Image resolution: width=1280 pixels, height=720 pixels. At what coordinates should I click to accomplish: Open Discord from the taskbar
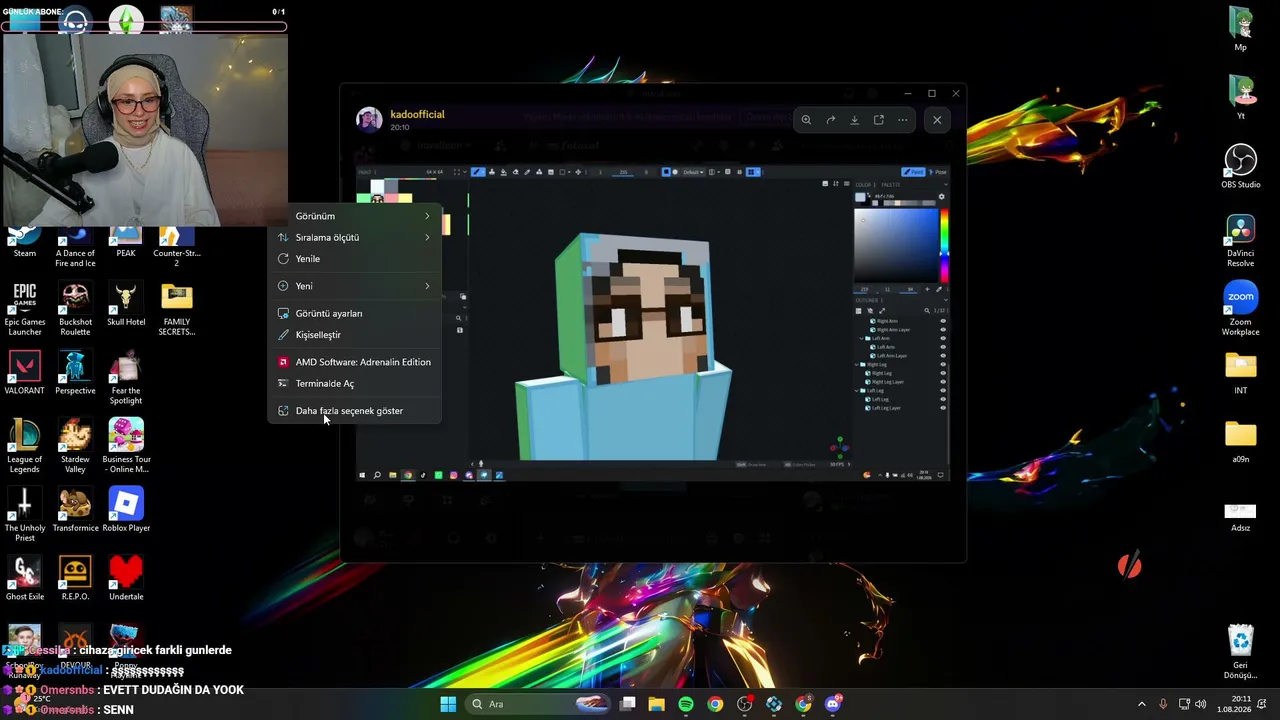pyautogui.click(x=833, y=704)
